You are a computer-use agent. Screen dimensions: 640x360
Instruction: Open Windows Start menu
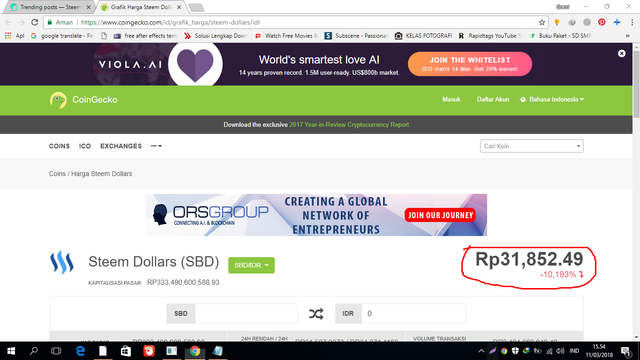11,351
